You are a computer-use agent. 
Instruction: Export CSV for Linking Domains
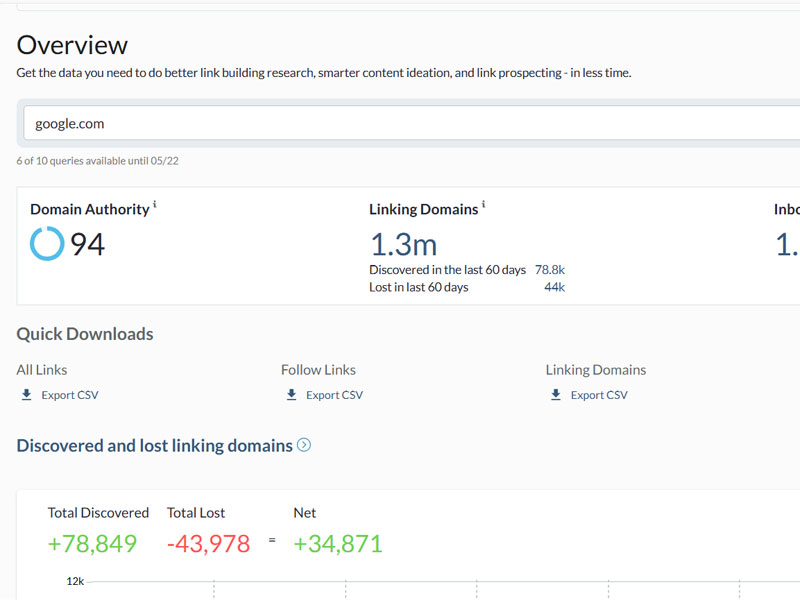[x=599, y=395]
